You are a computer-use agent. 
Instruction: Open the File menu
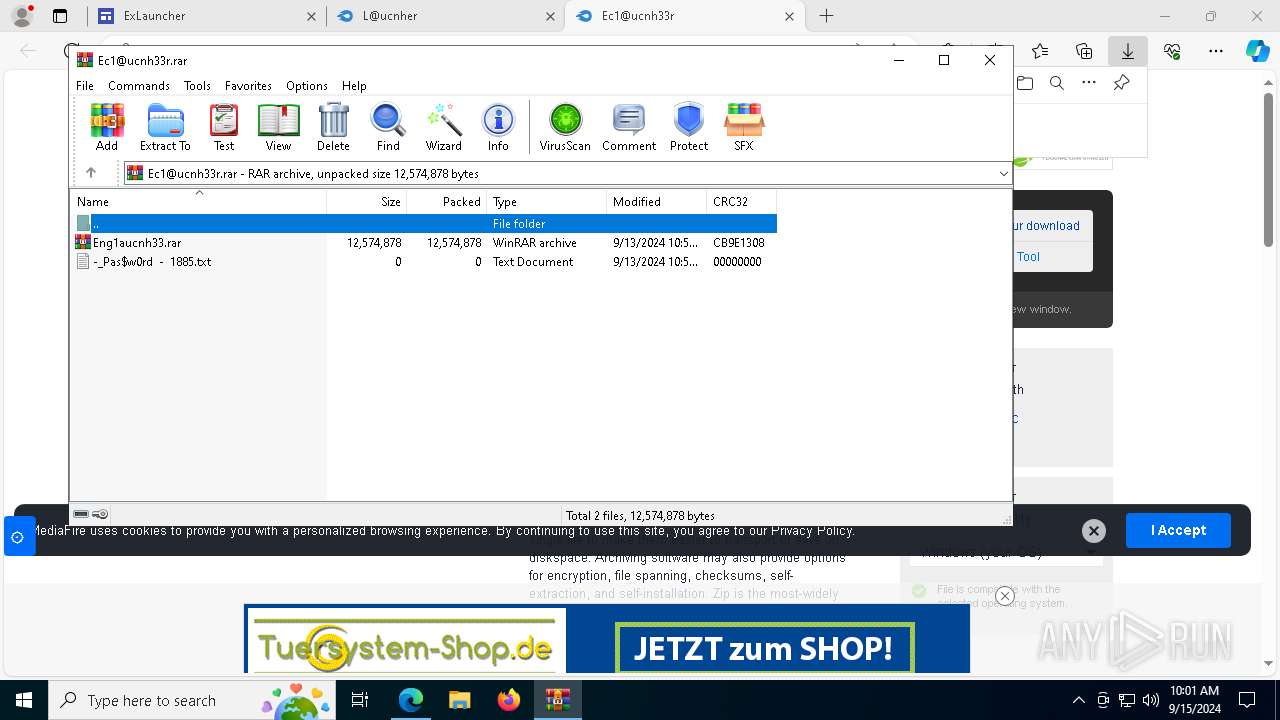coord(85,86)
